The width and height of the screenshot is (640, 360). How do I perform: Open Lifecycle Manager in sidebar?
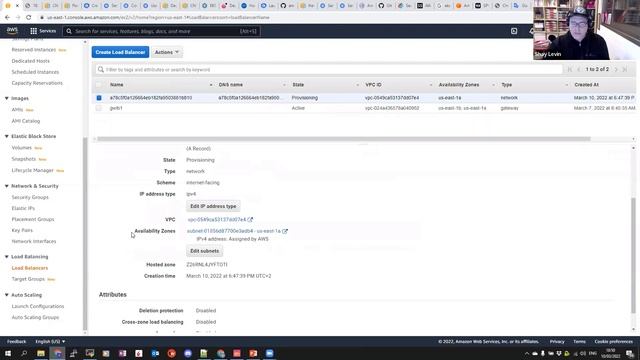pos(33,171)
